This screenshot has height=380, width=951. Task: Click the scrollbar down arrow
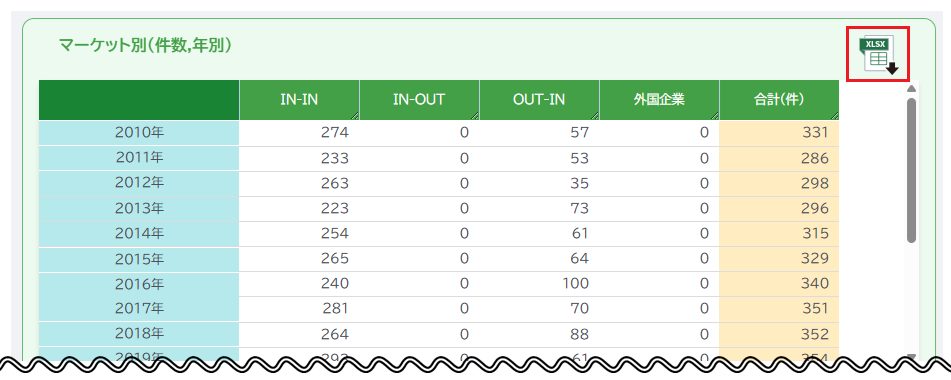coord(911,357)
